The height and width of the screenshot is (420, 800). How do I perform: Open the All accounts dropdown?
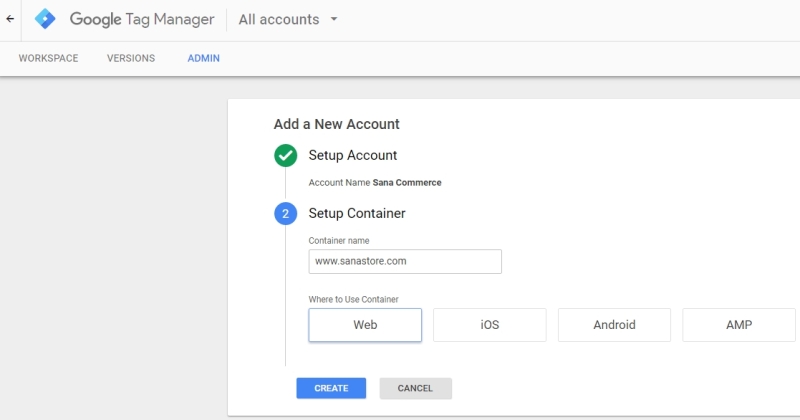coord(288,19)
